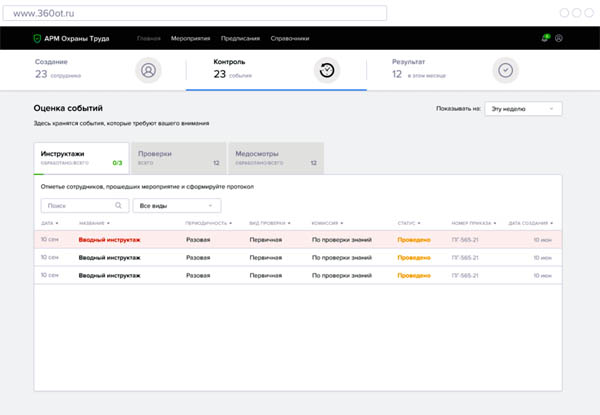
Task: Click Проведено status in the last row
Action: tap(413, 274)
